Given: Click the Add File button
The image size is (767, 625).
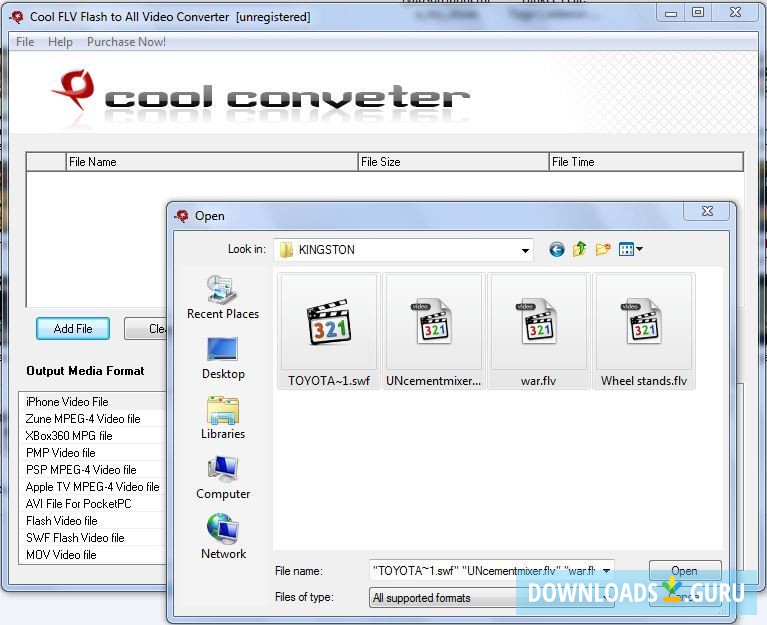Looking at the screenshot, I should [73, 329].
